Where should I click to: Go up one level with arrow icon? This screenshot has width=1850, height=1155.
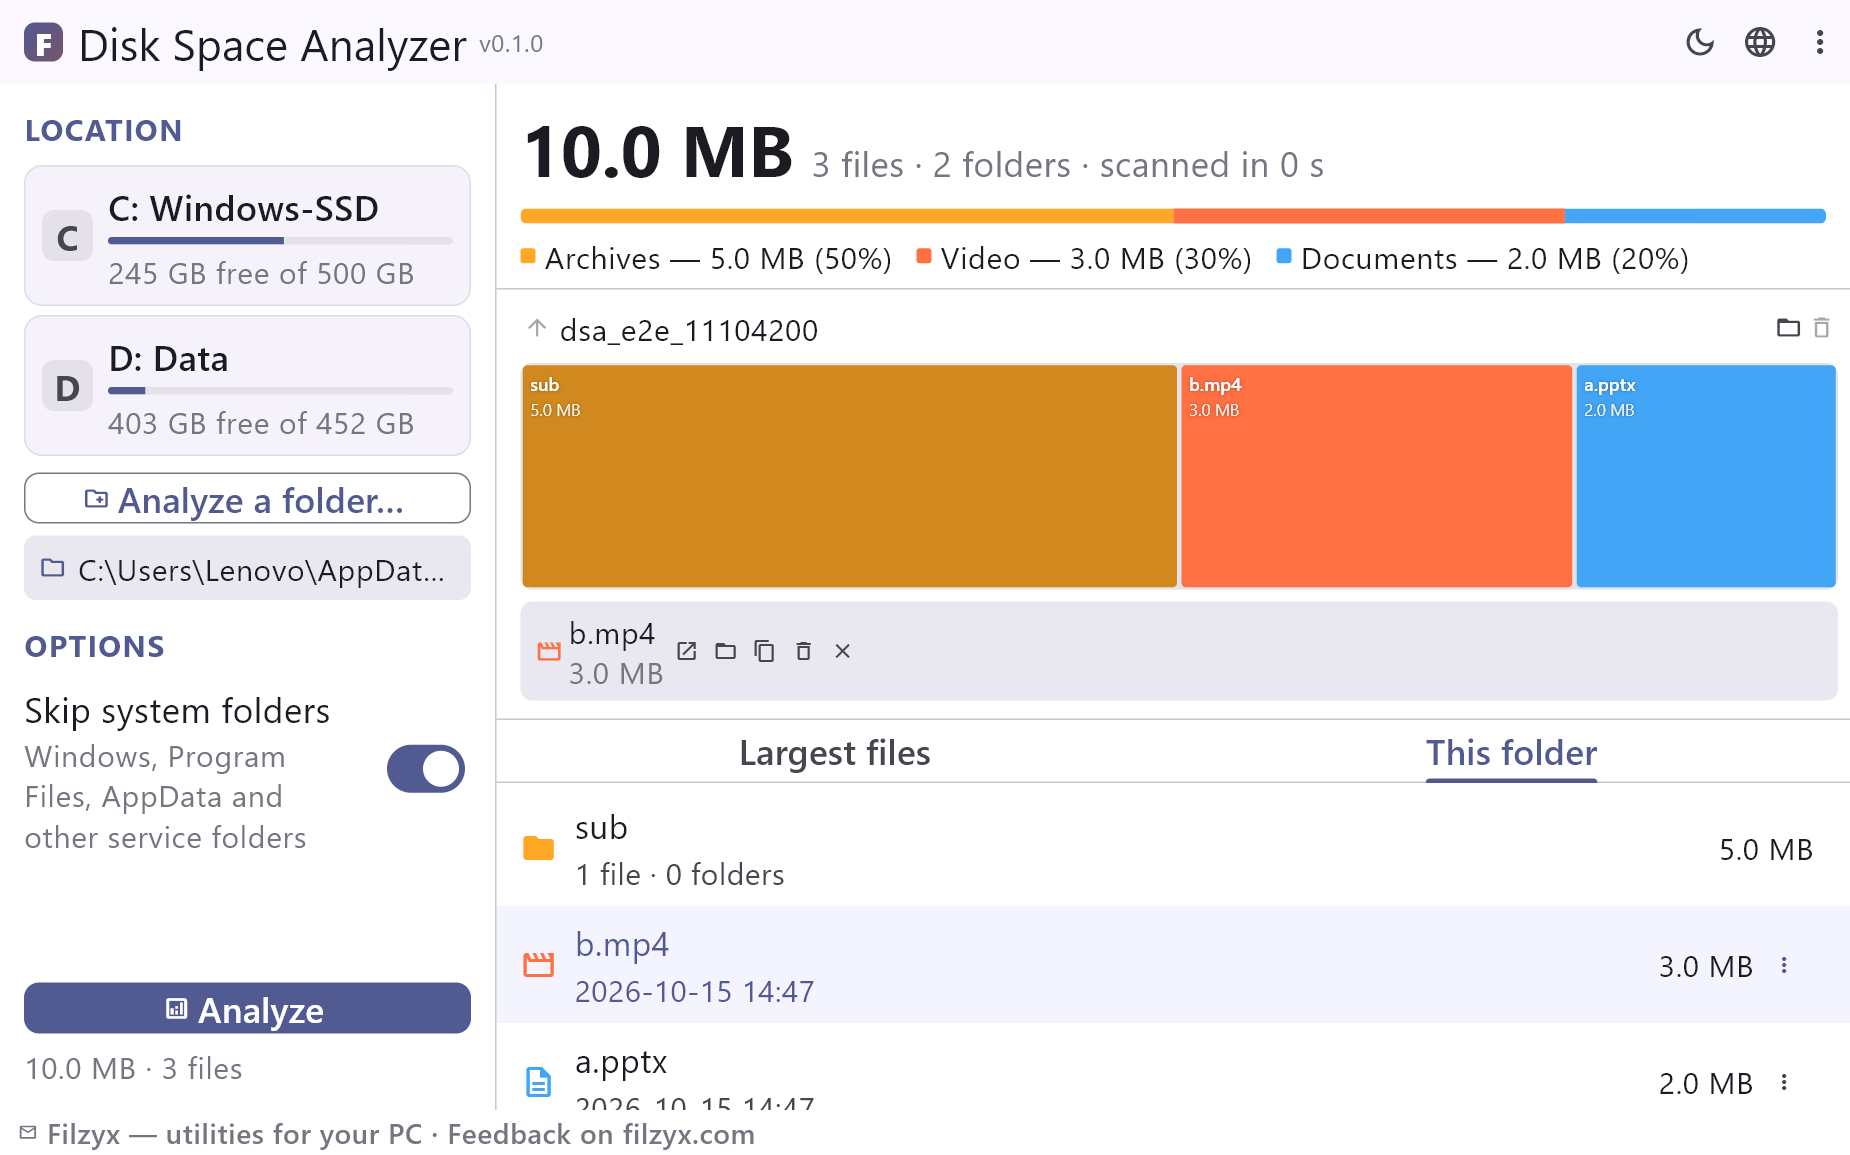click(537, 328)
